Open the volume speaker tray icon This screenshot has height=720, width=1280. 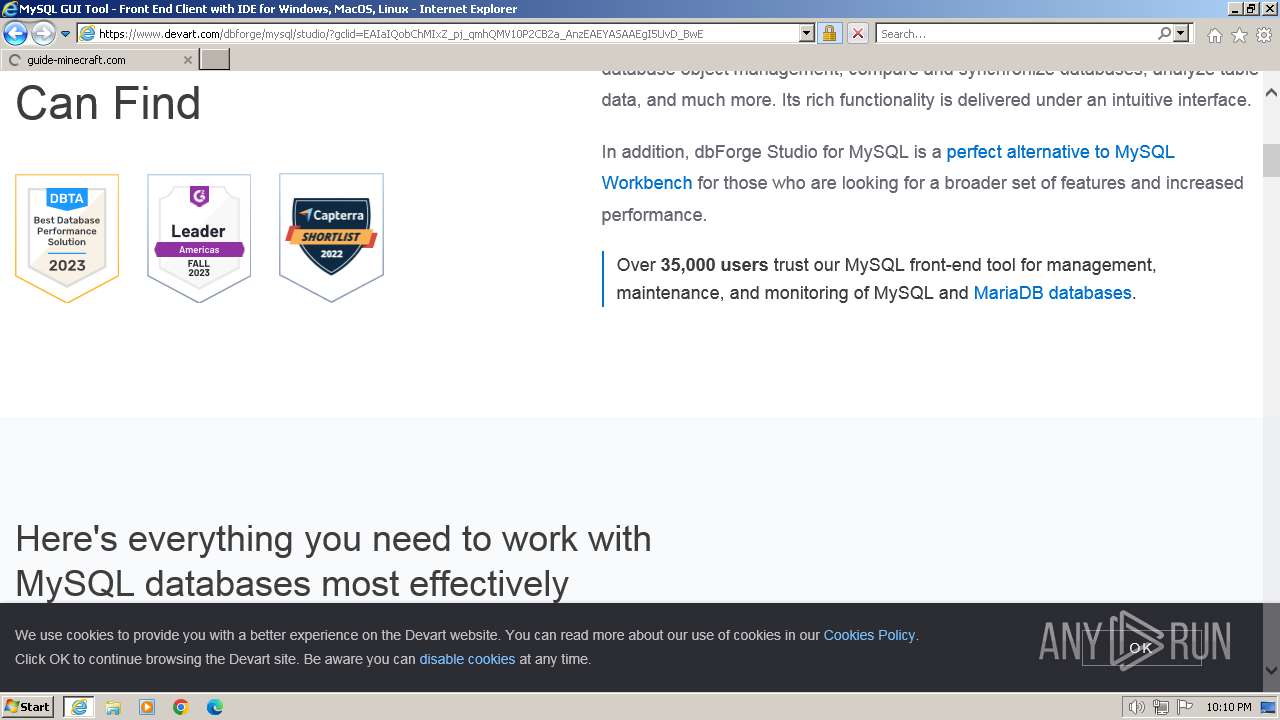click(1137, 707)
